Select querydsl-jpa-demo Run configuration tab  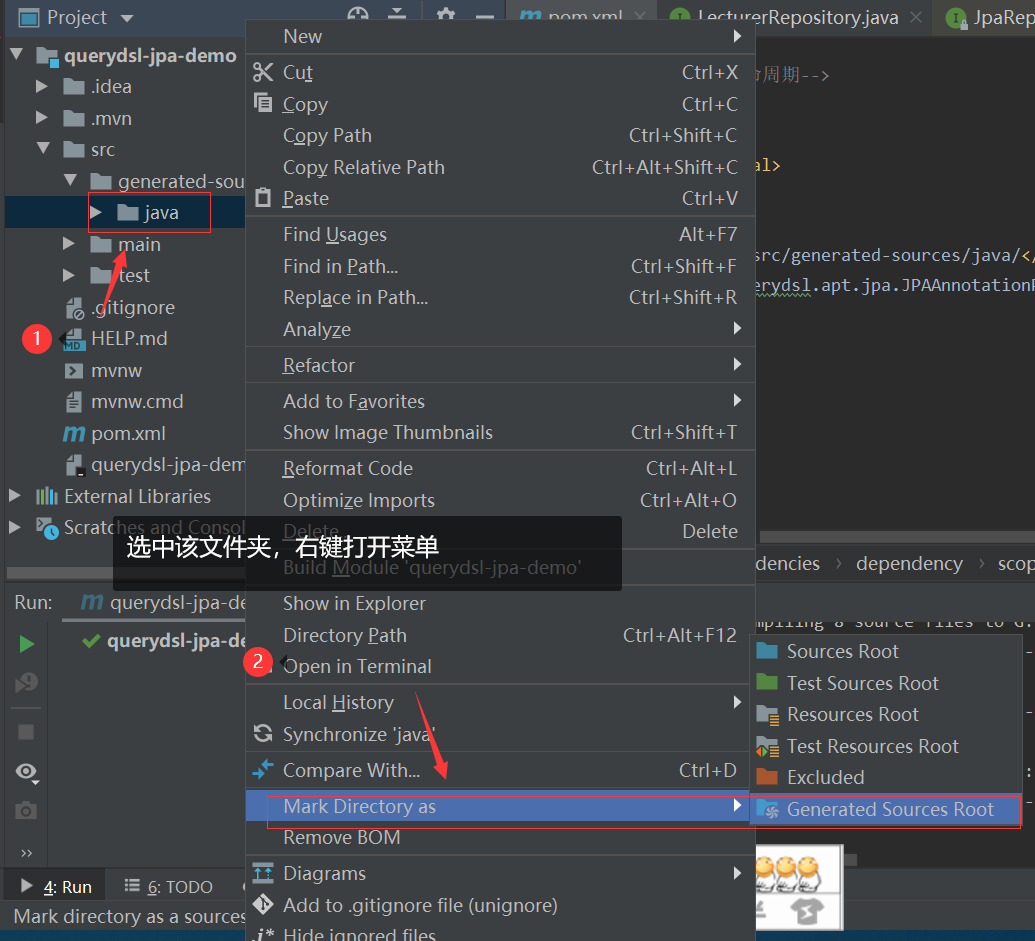pos(162,602)
